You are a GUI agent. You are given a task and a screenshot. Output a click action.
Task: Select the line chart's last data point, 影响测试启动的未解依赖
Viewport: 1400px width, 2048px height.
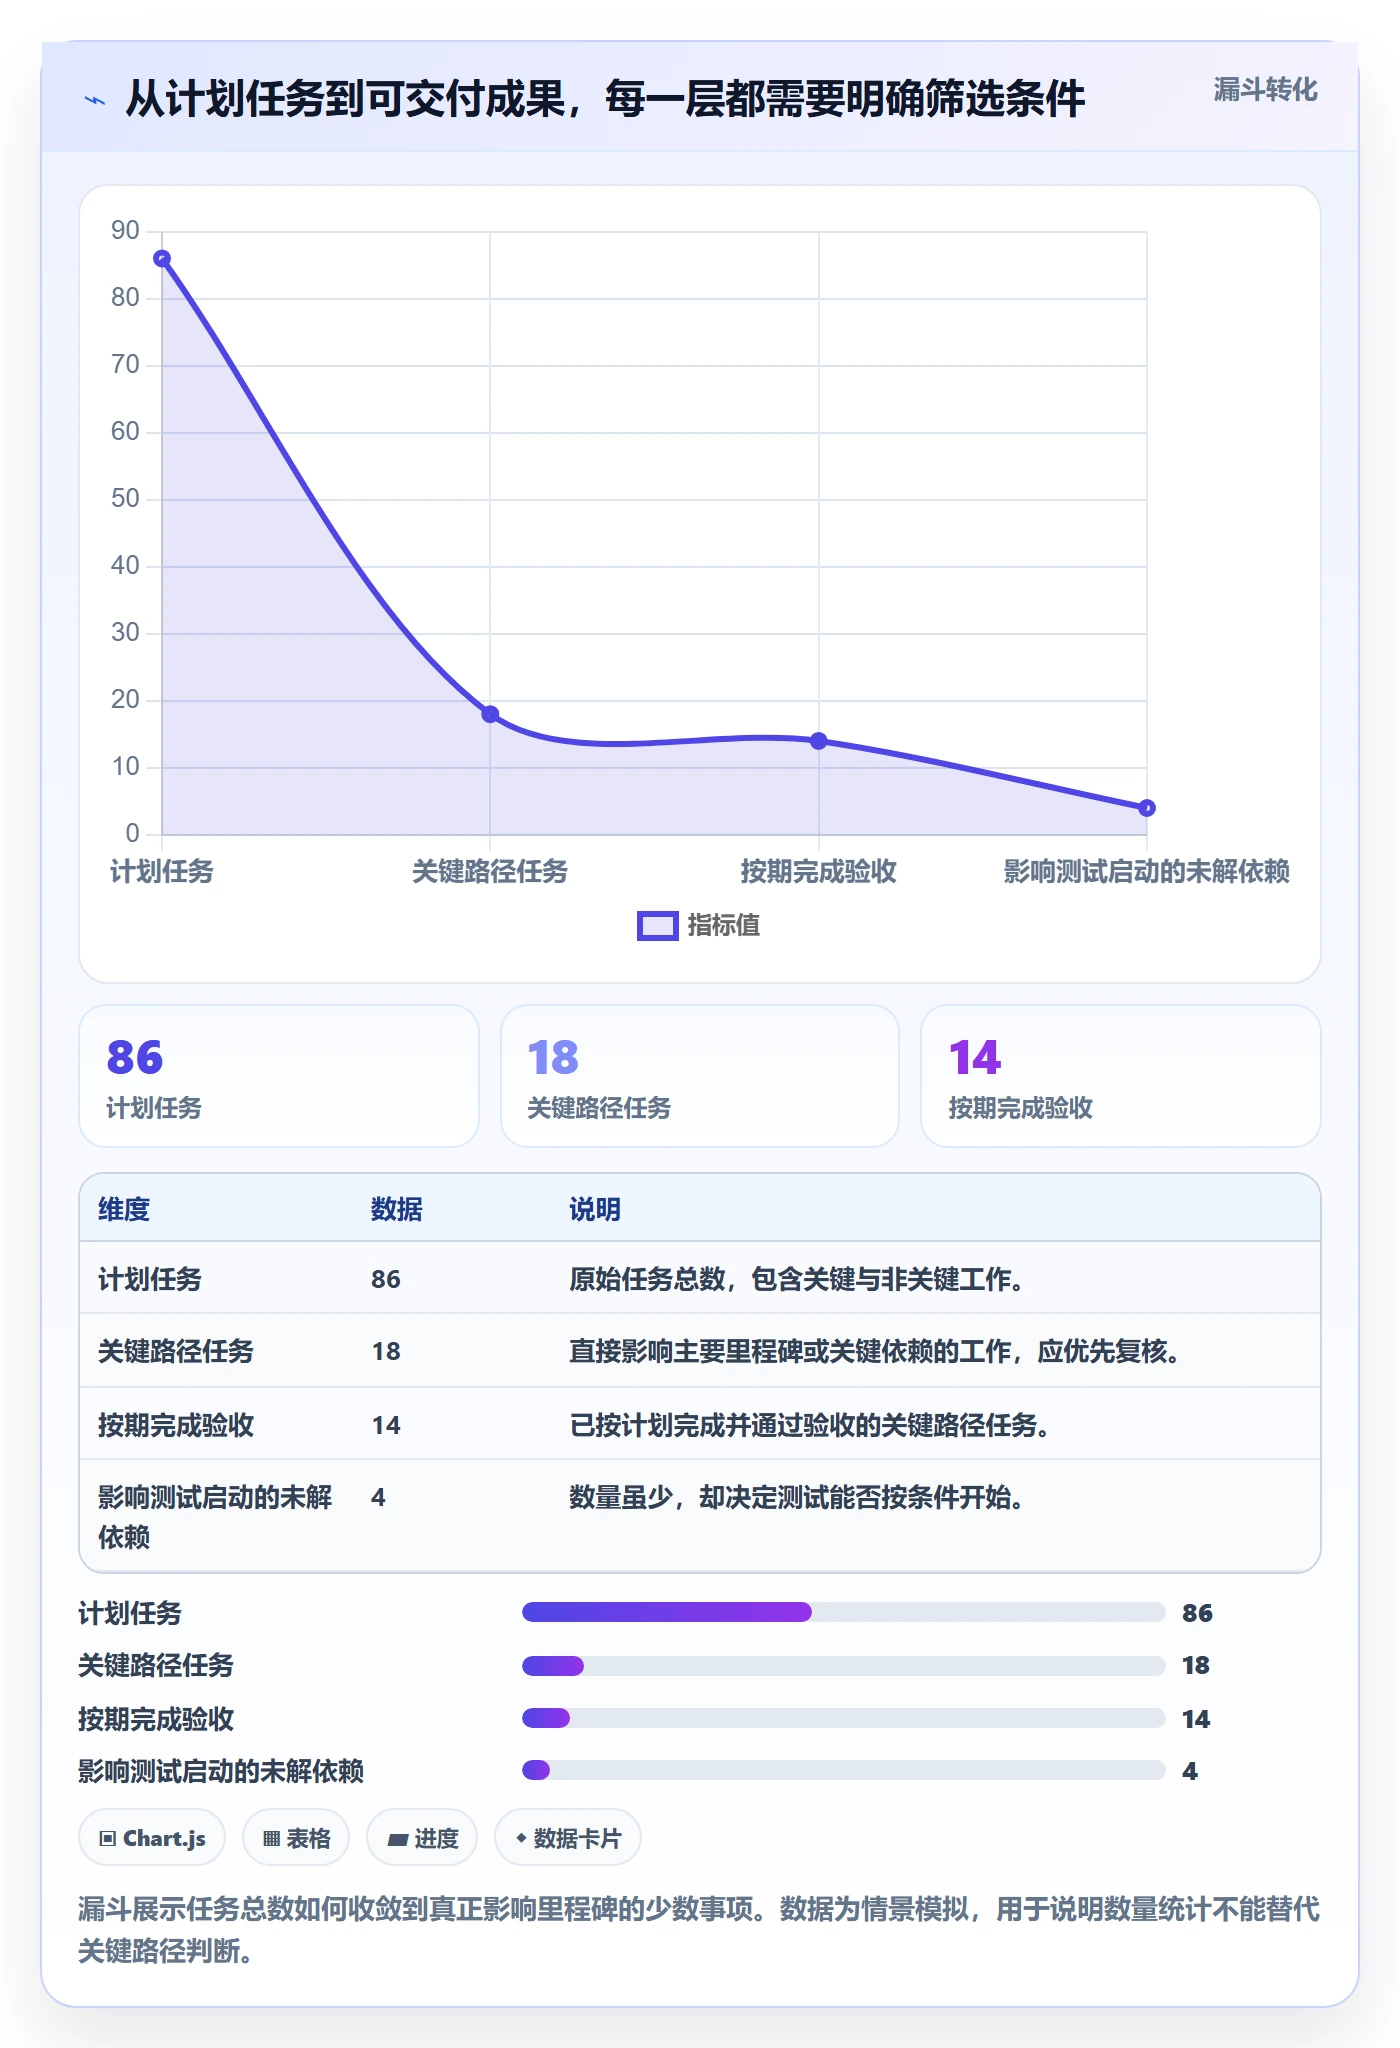[1147, 808]
